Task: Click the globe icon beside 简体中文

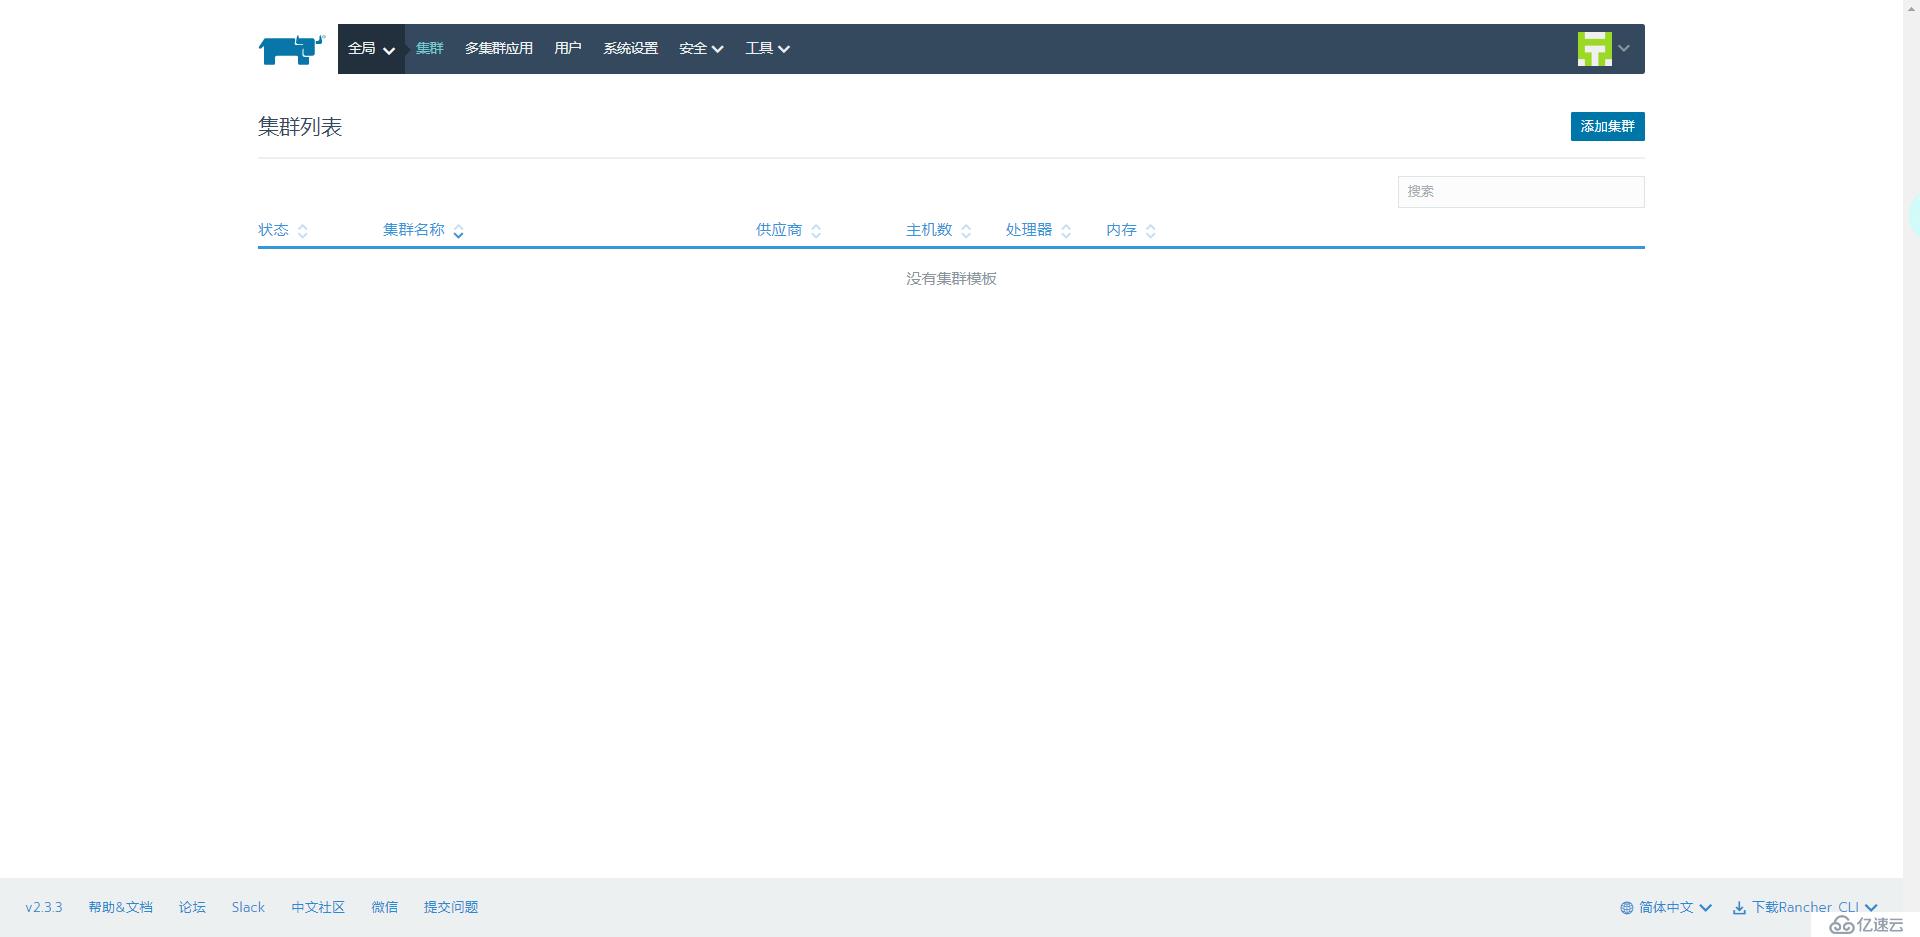Action: tap(1626, 908)
